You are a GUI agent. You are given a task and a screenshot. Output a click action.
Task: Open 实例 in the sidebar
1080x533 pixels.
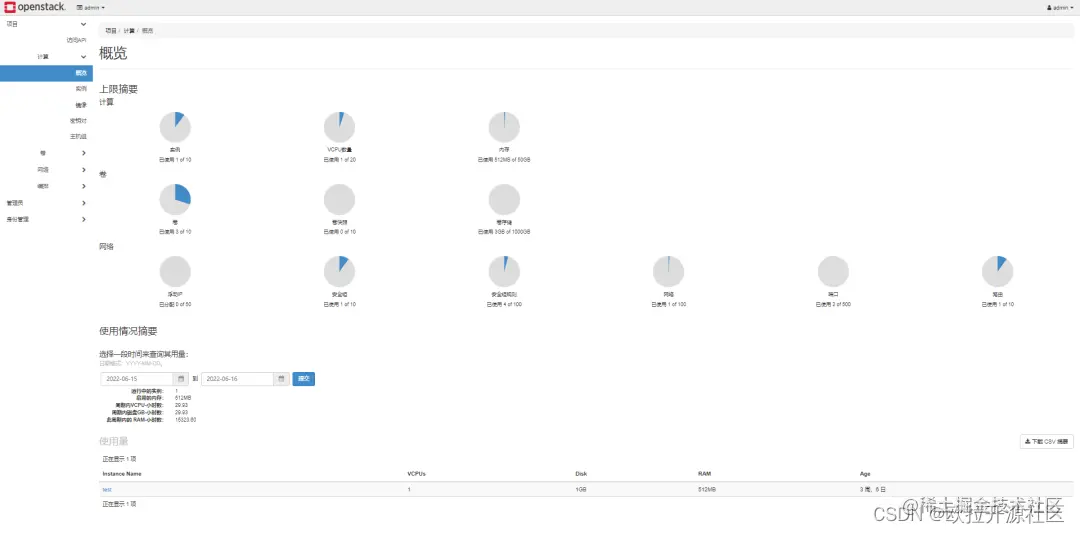(x=81, y=89)
